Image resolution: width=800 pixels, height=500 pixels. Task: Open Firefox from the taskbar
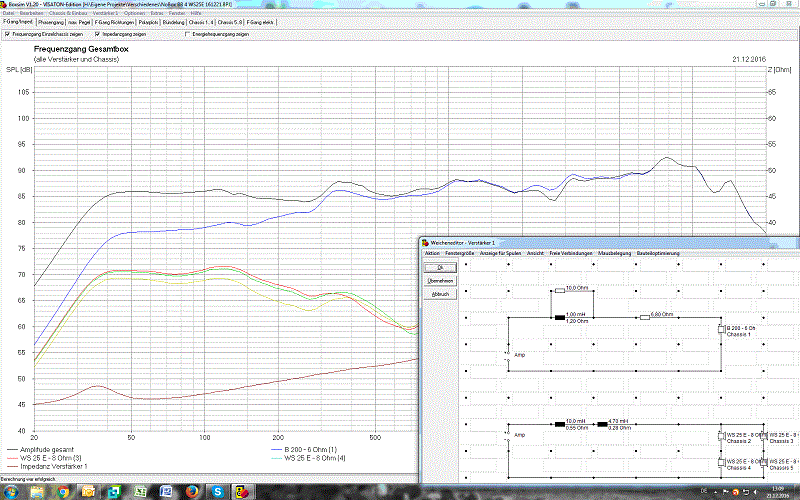(190, 491)
